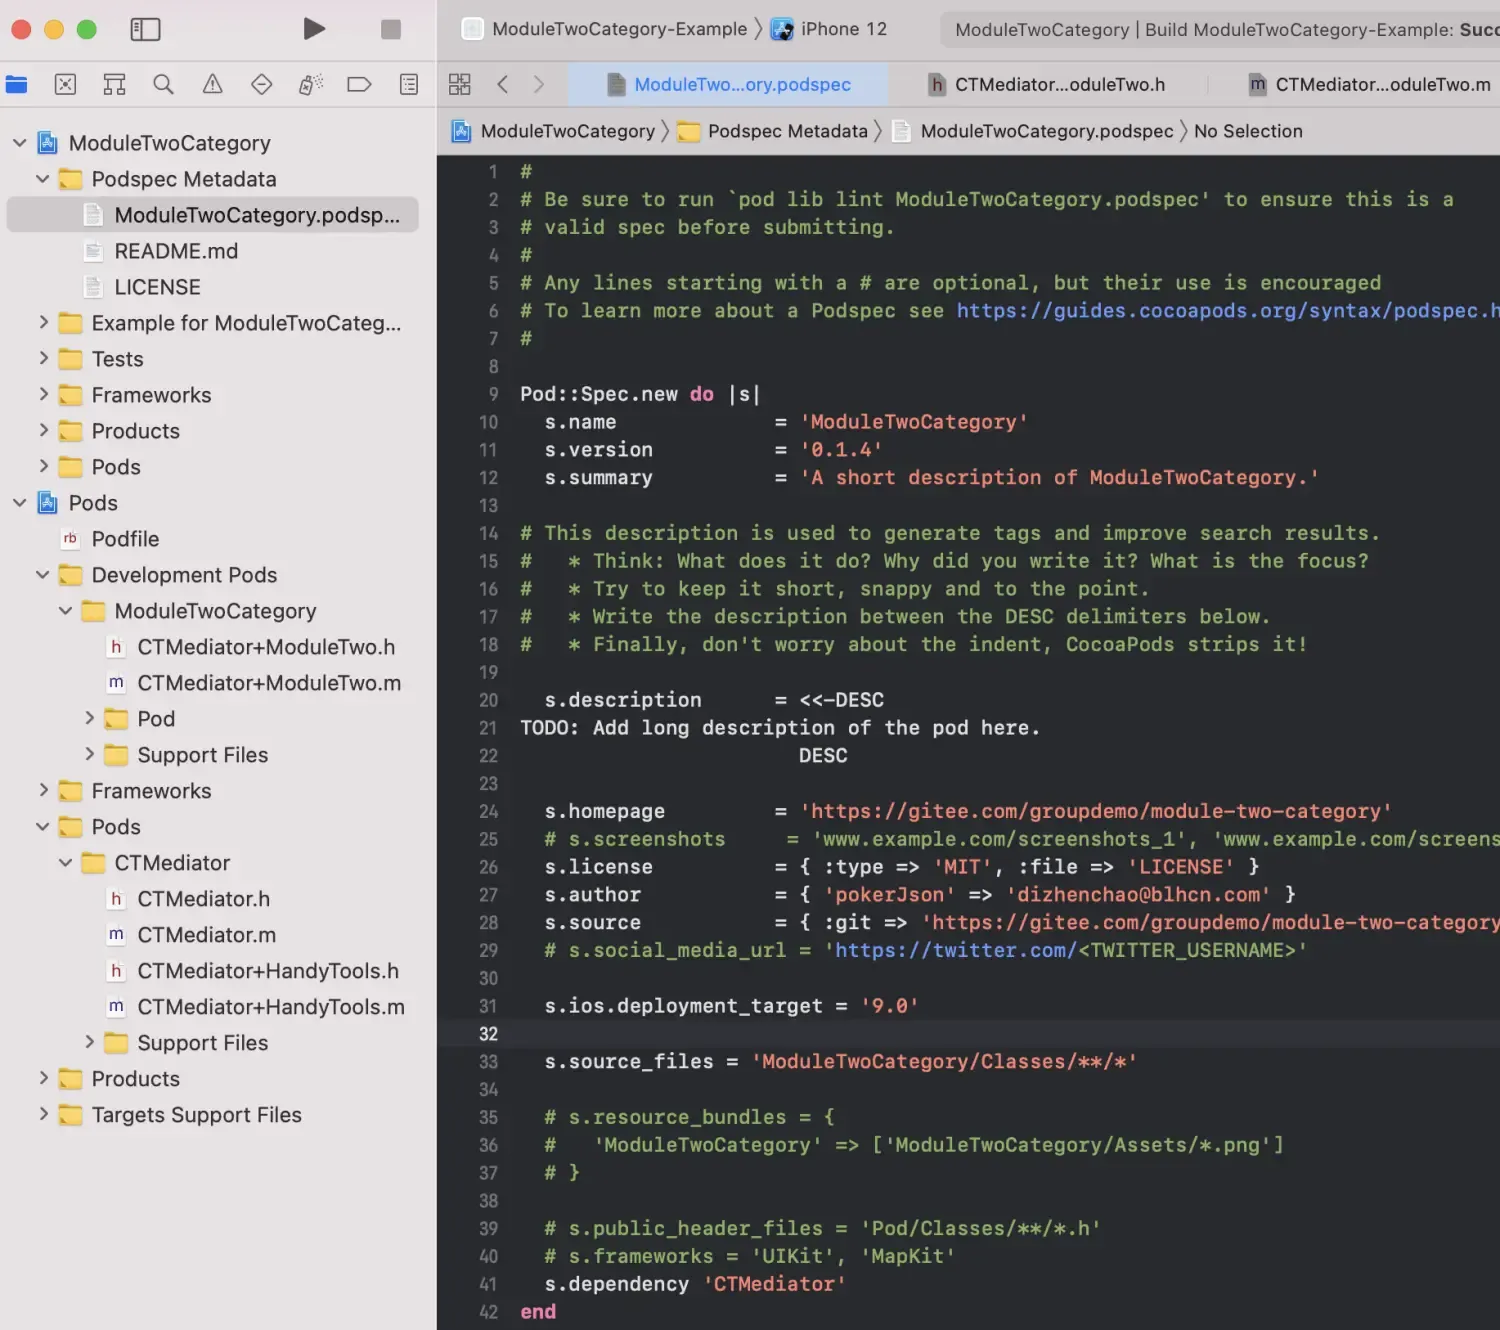Open the Source Control navigator
Viewport: 1500px width, 1330px height.
66,85
